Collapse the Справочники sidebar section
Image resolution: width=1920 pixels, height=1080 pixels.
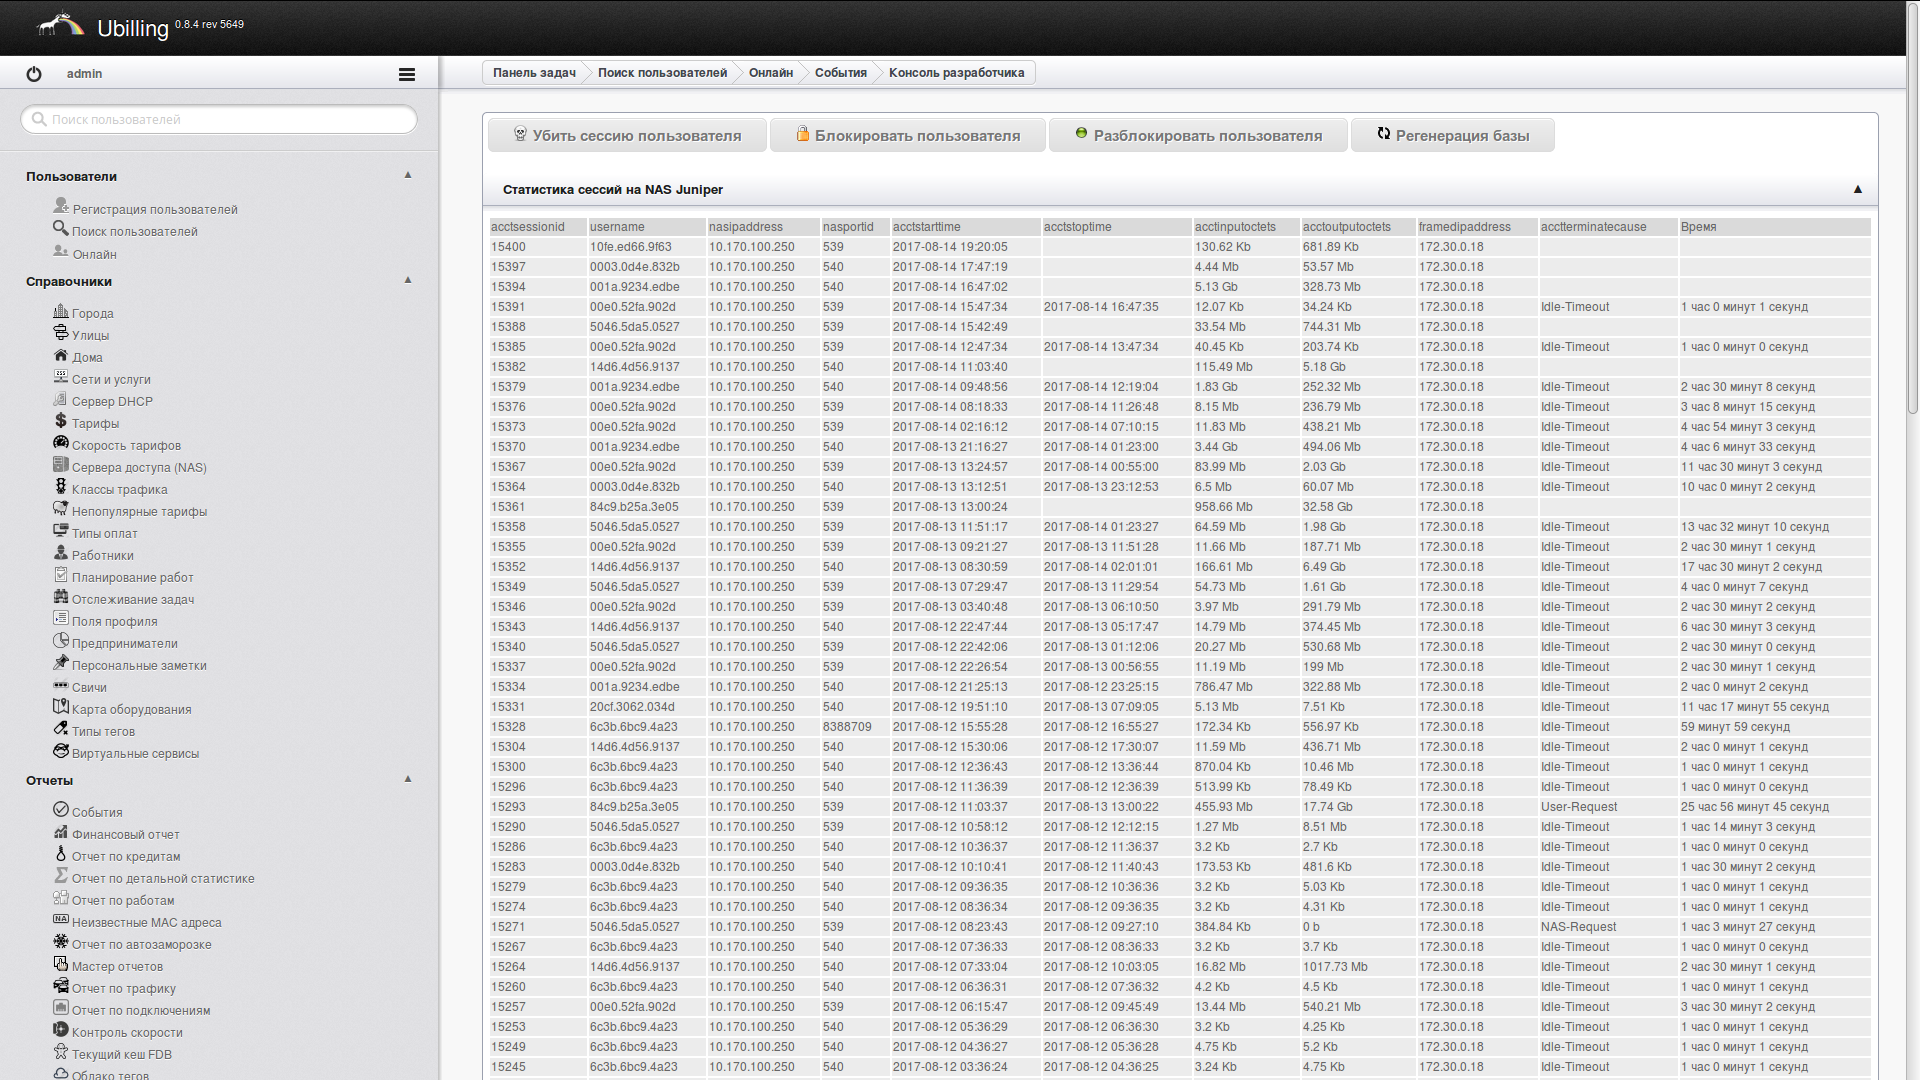[x=408, y=280]
